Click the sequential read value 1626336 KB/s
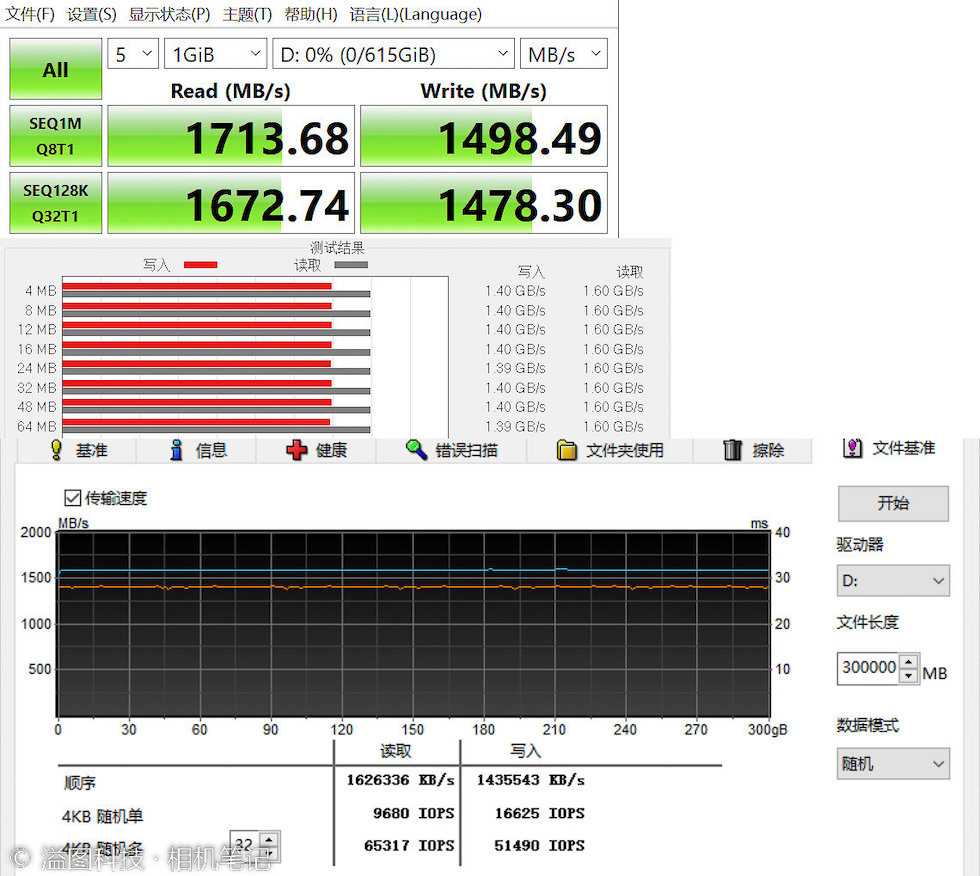This screenshot has width=980, height=876. click(x=400, y=780)
